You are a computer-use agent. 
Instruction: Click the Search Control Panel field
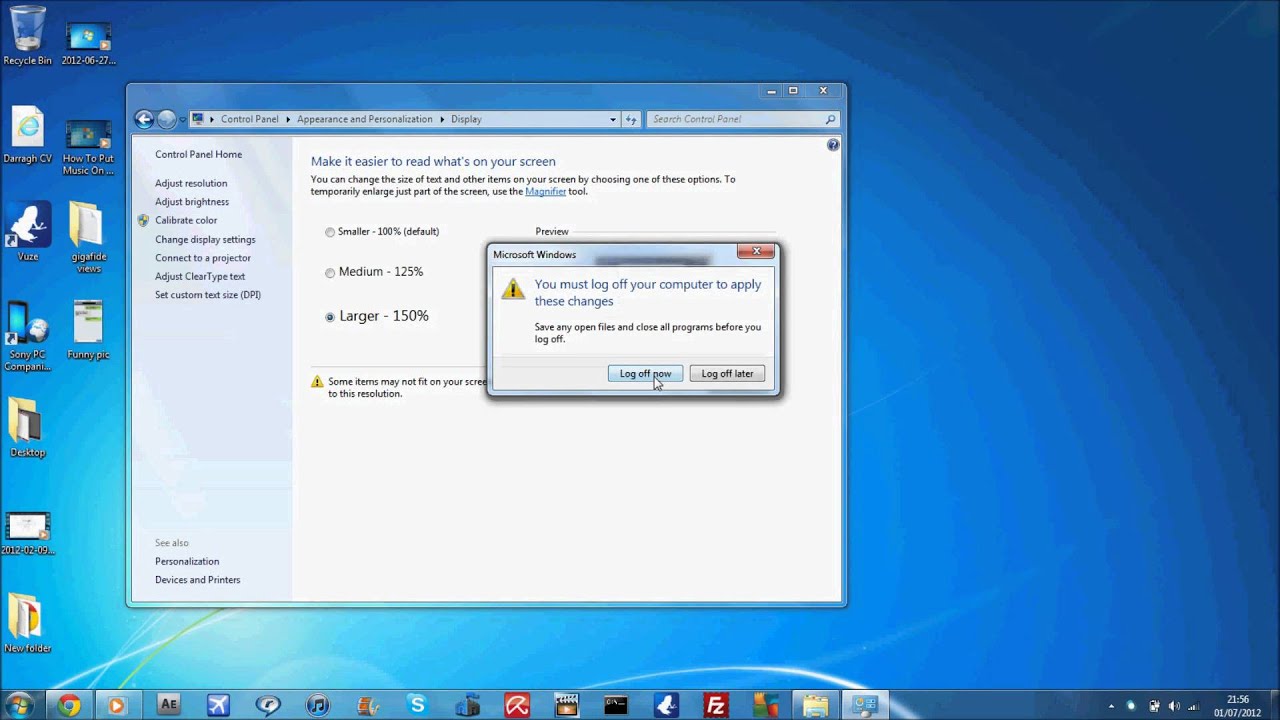pyautogui.click(x=742, y=119)
